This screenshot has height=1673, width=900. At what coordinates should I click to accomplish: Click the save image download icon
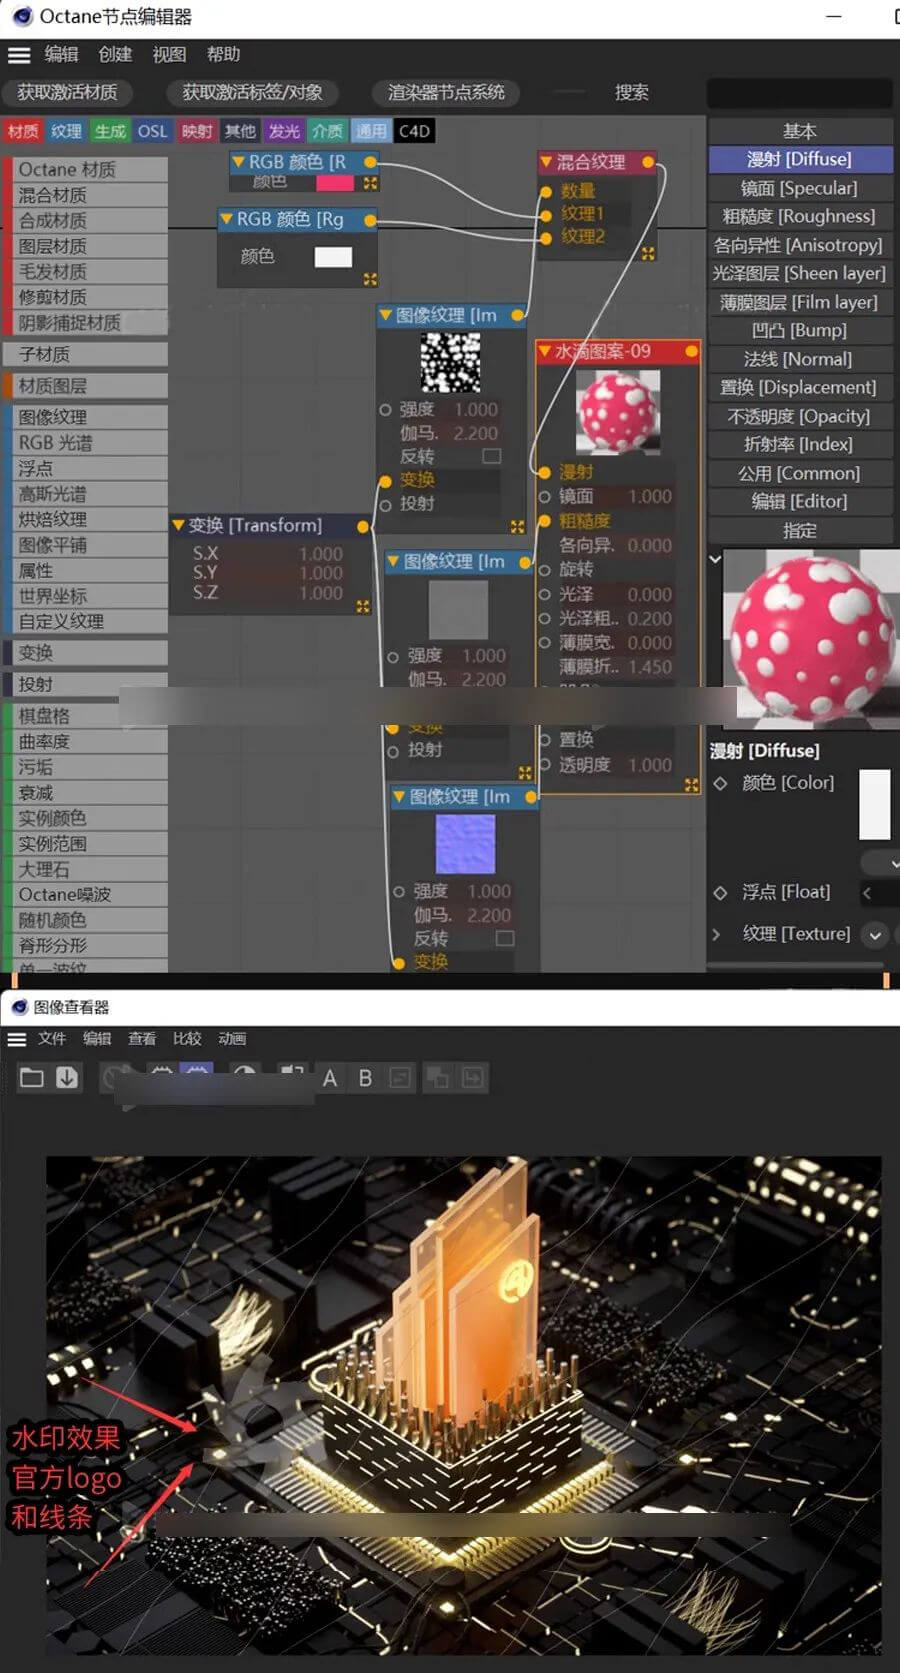coord(67,1077)
